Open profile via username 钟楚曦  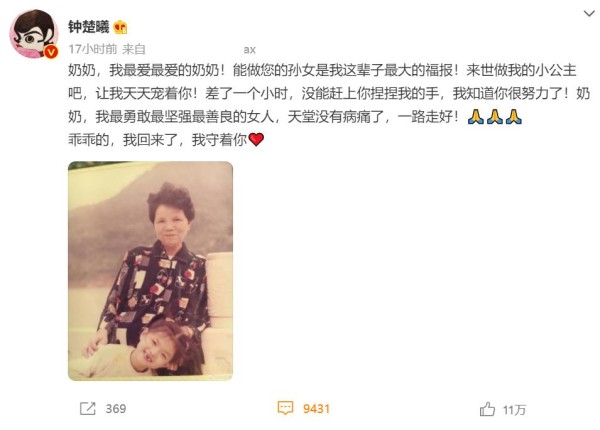[x=89, y=27]
